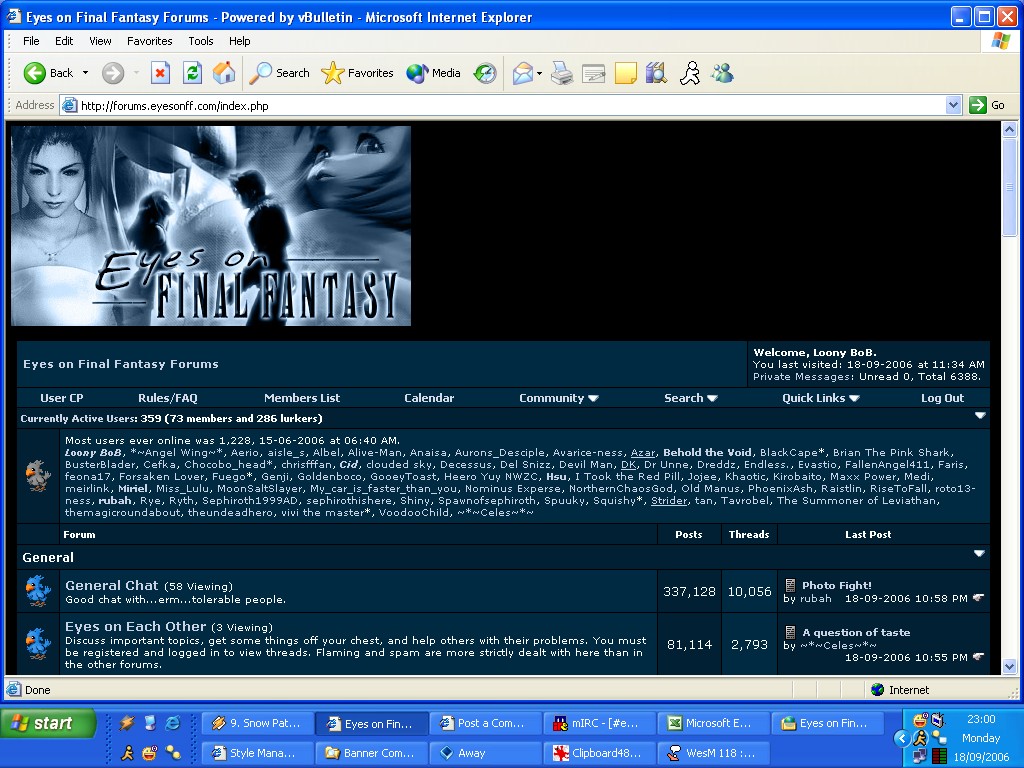
Task: Open the Research books icon
Action: tap(656, 73)
